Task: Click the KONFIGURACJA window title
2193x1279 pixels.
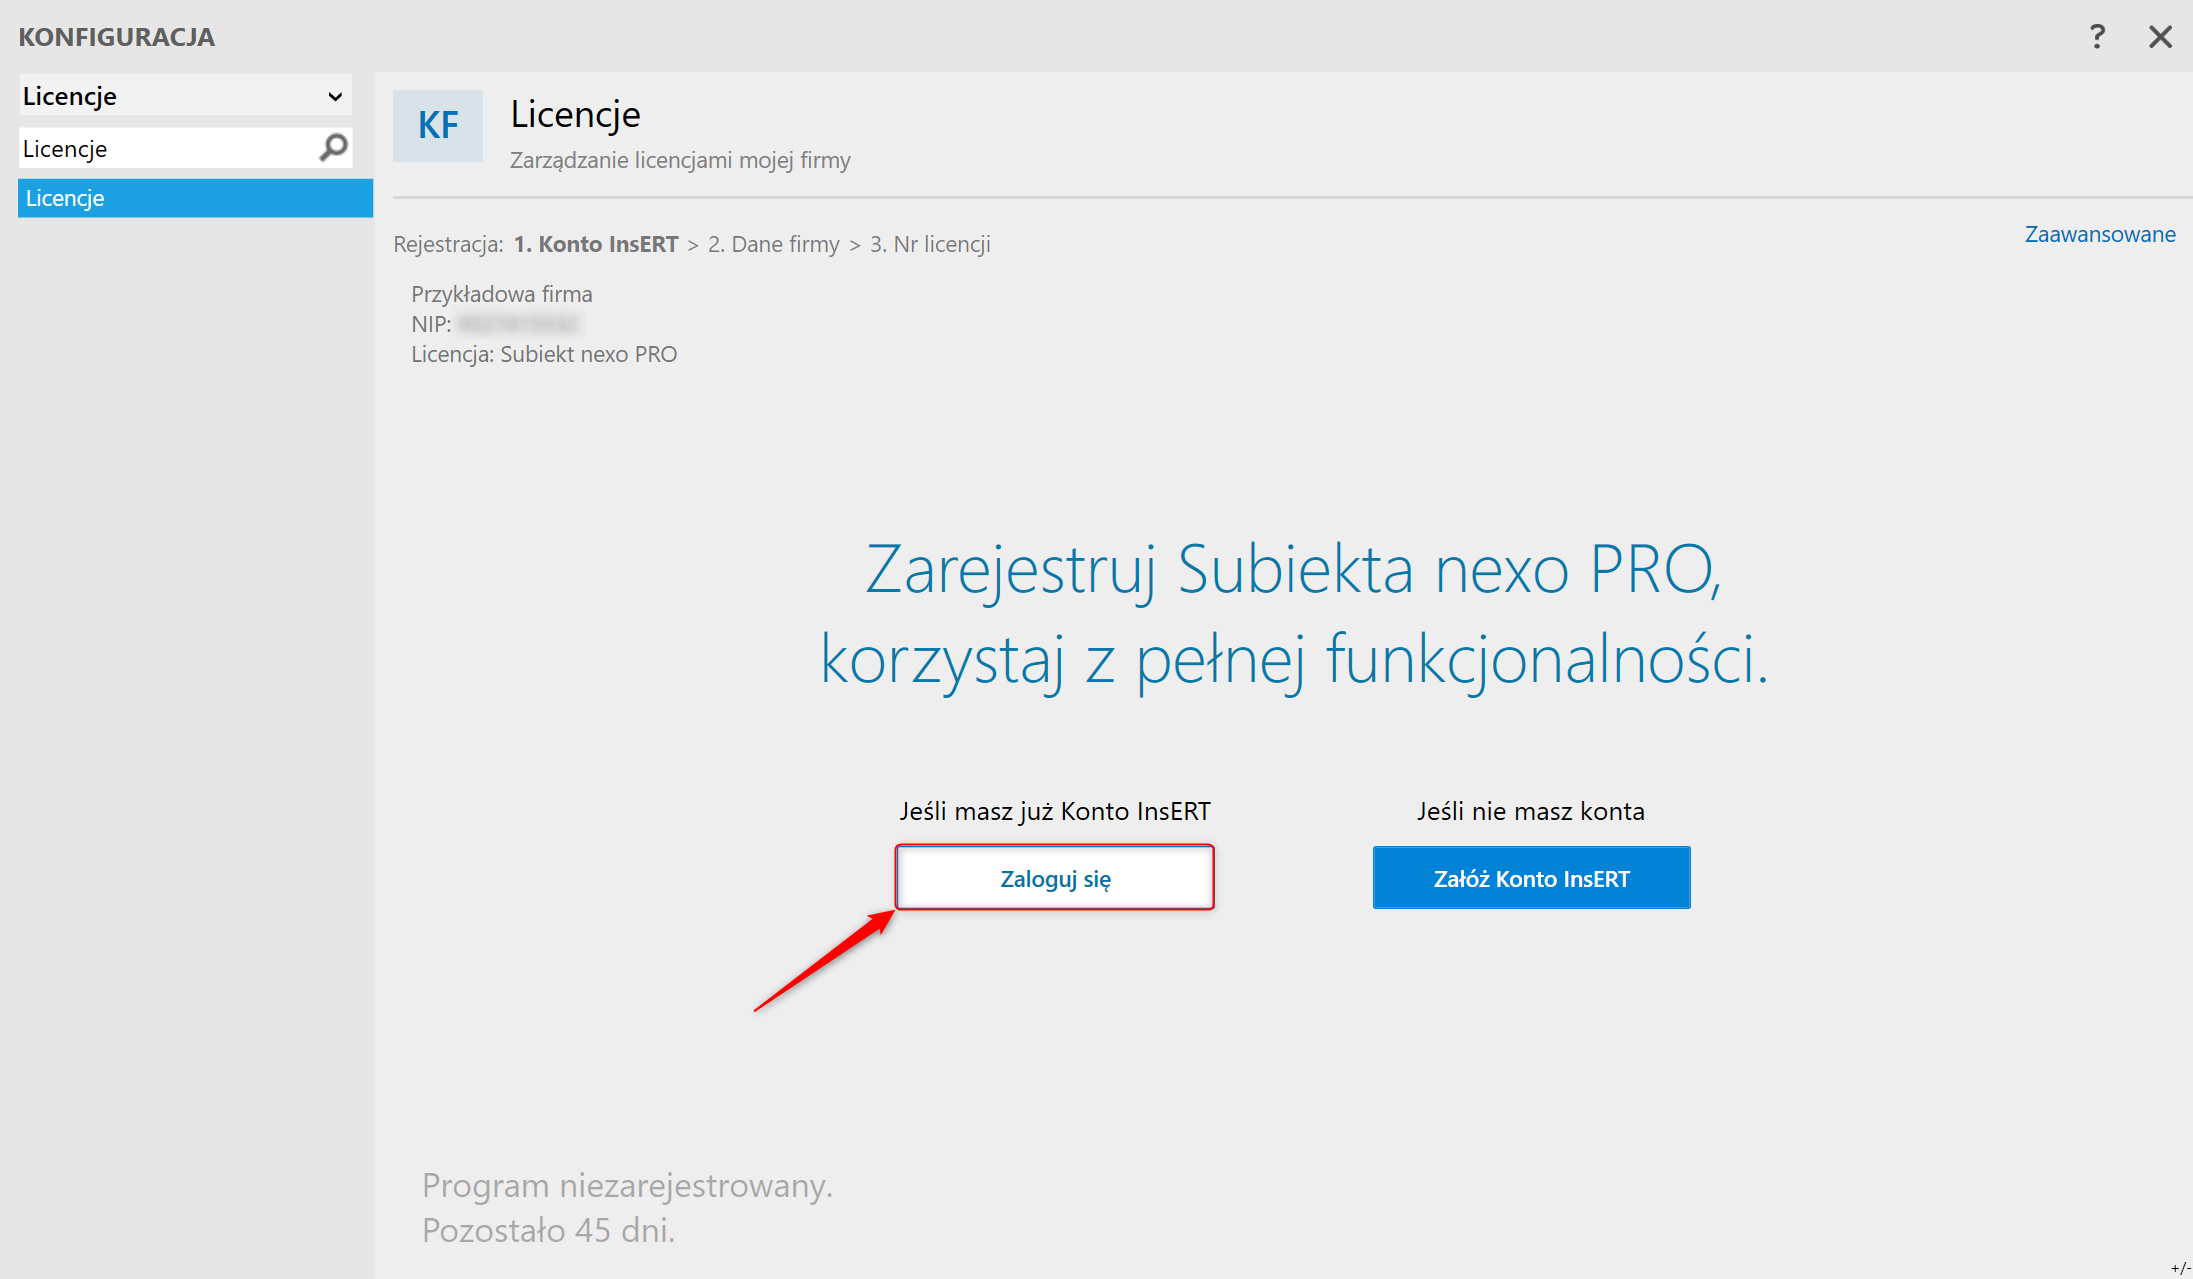Action: 117,37
